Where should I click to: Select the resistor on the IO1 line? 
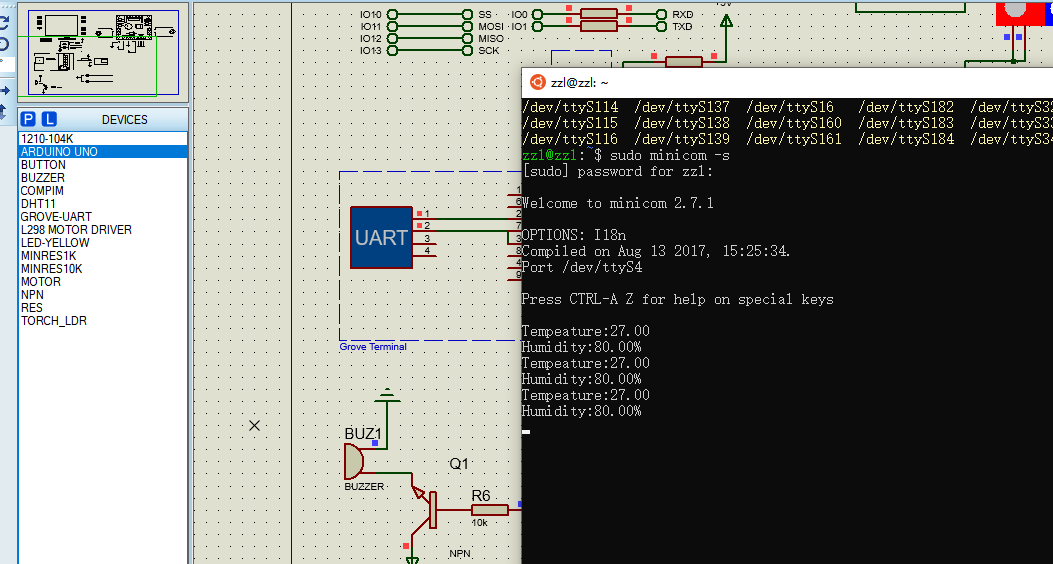pos(598,26)
